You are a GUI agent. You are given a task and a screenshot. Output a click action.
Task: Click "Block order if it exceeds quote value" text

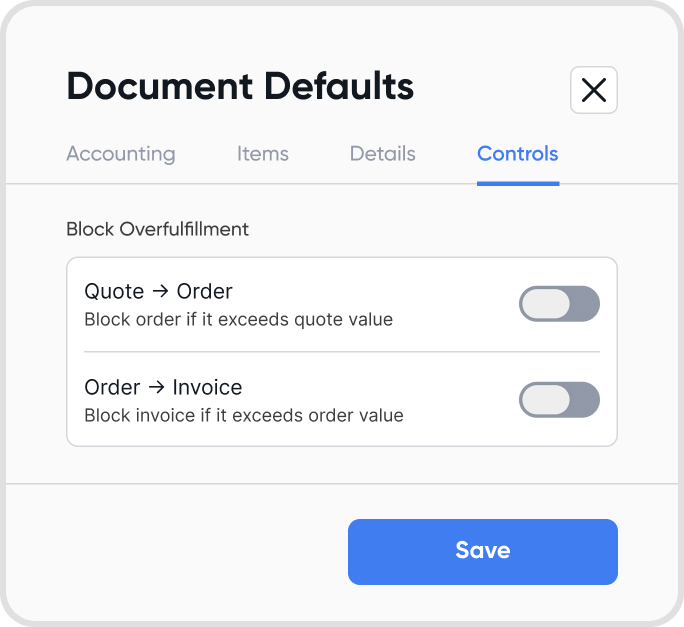(x=238, y=320)
